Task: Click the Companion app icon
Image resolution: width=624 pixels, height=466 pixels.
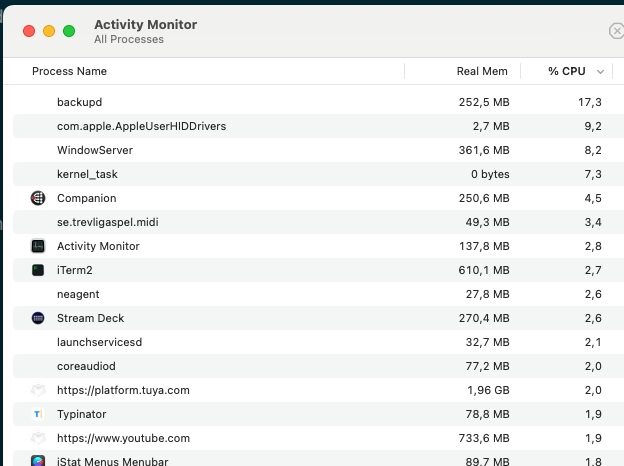Action: click(x=38, y=198)
